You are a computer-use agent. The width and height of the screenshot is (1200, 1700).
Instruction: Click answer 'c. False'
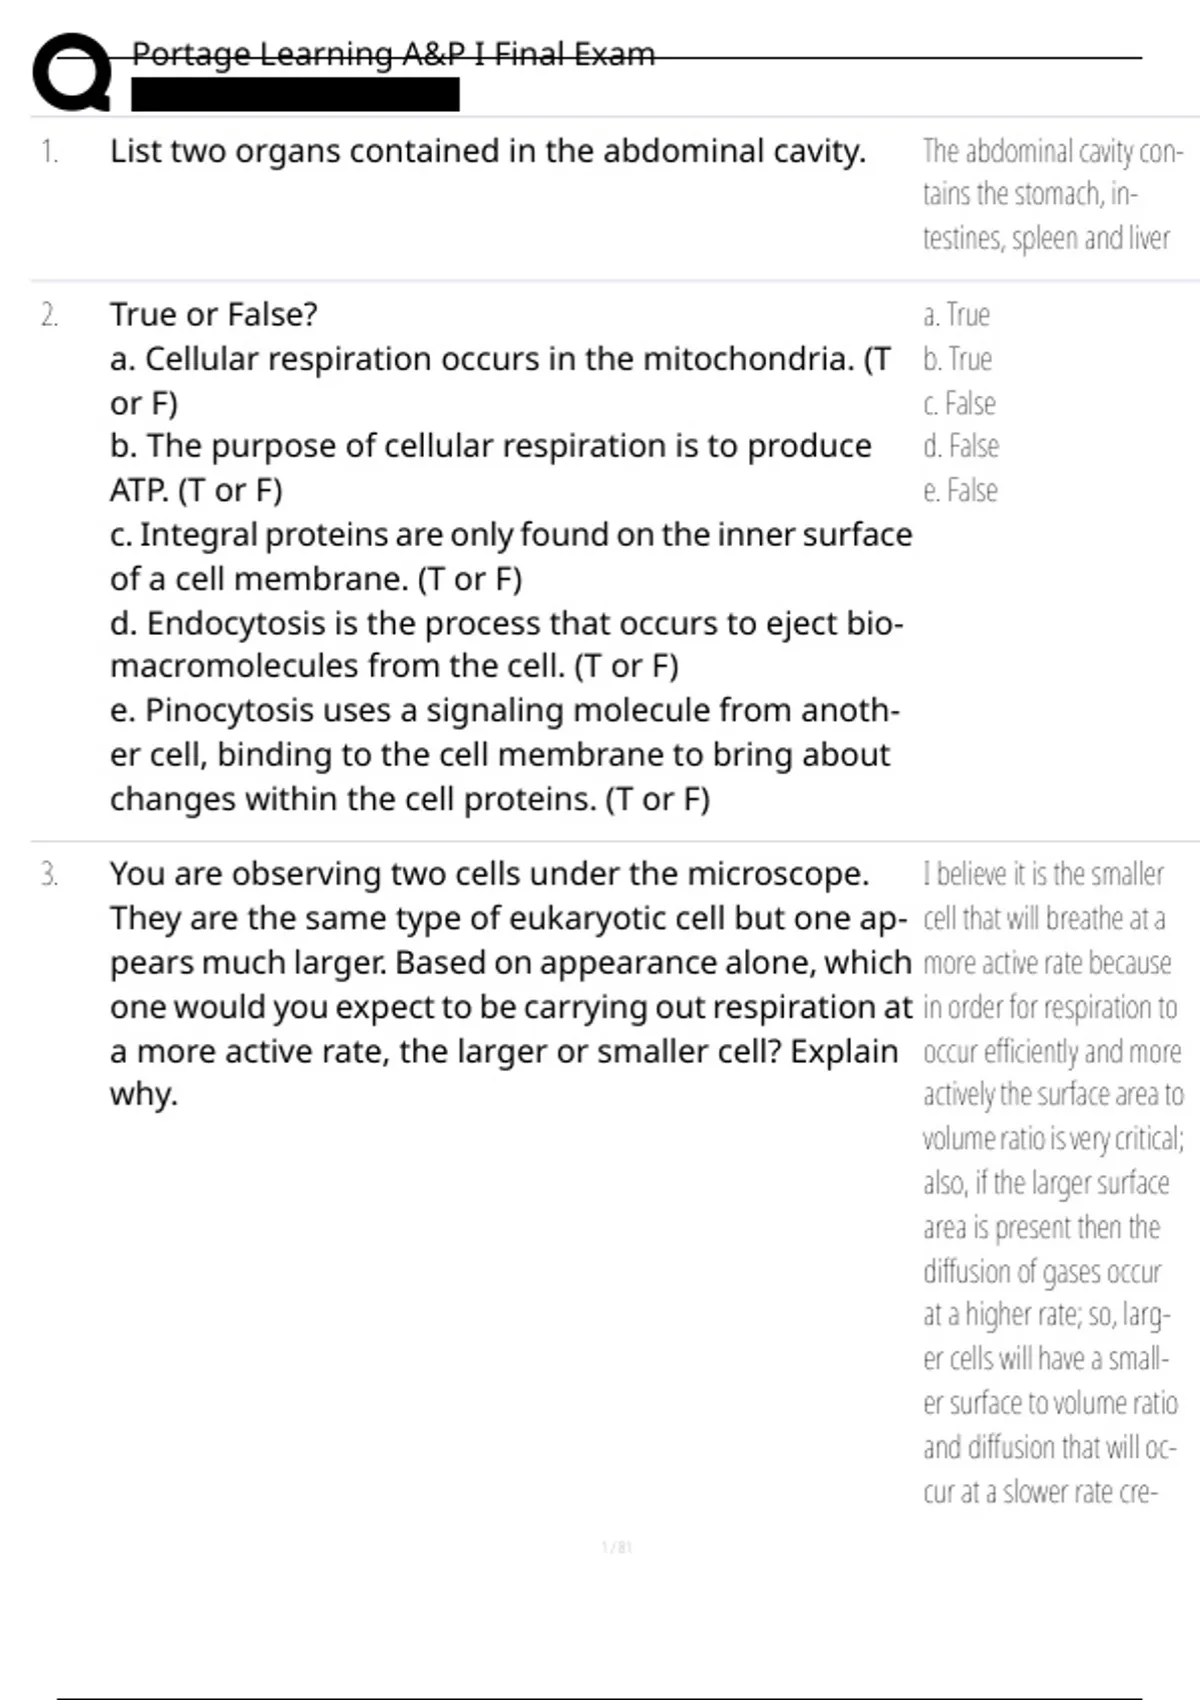[x=959, y=403]
